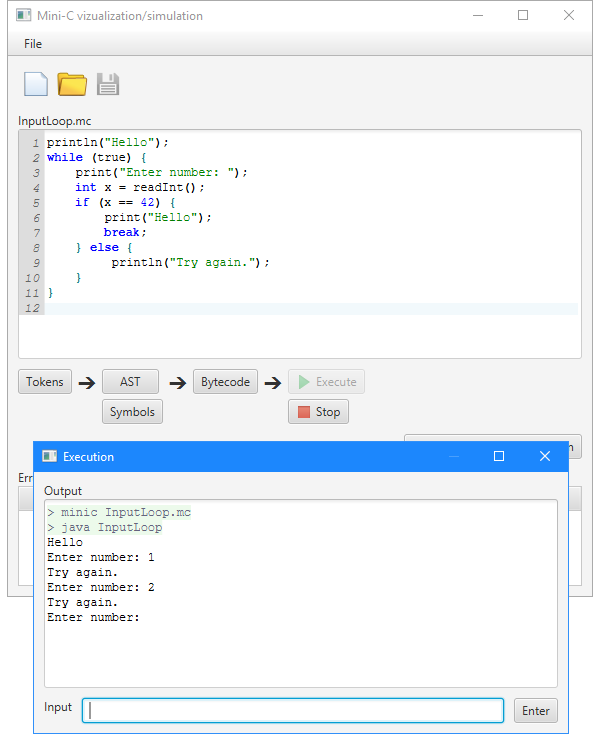Click the 'Enter number: 1' output line

pos(101,558)
